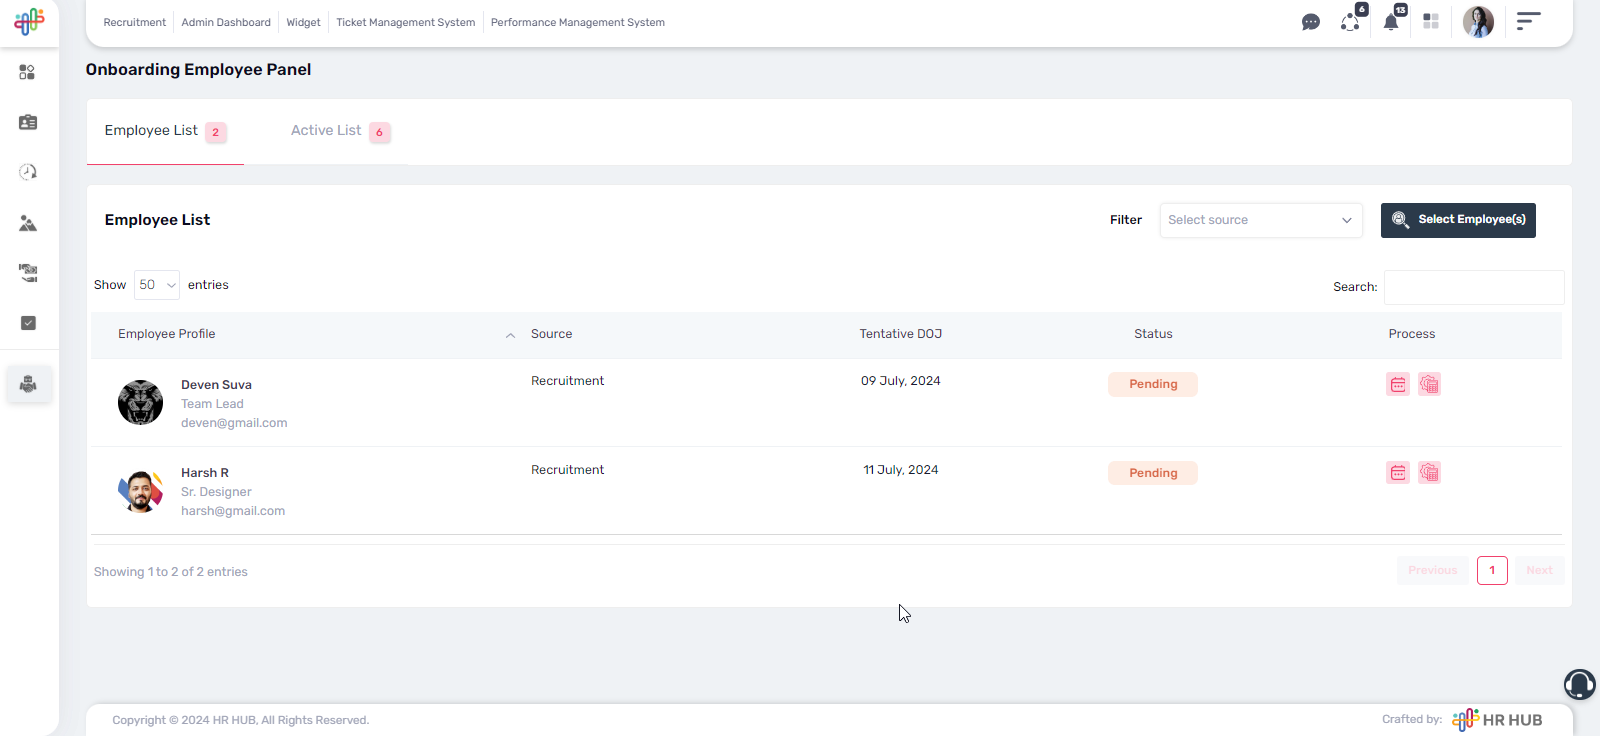The image size is (1600, 736).
Task: Open the app grid icon in header
Action: 1431,22
